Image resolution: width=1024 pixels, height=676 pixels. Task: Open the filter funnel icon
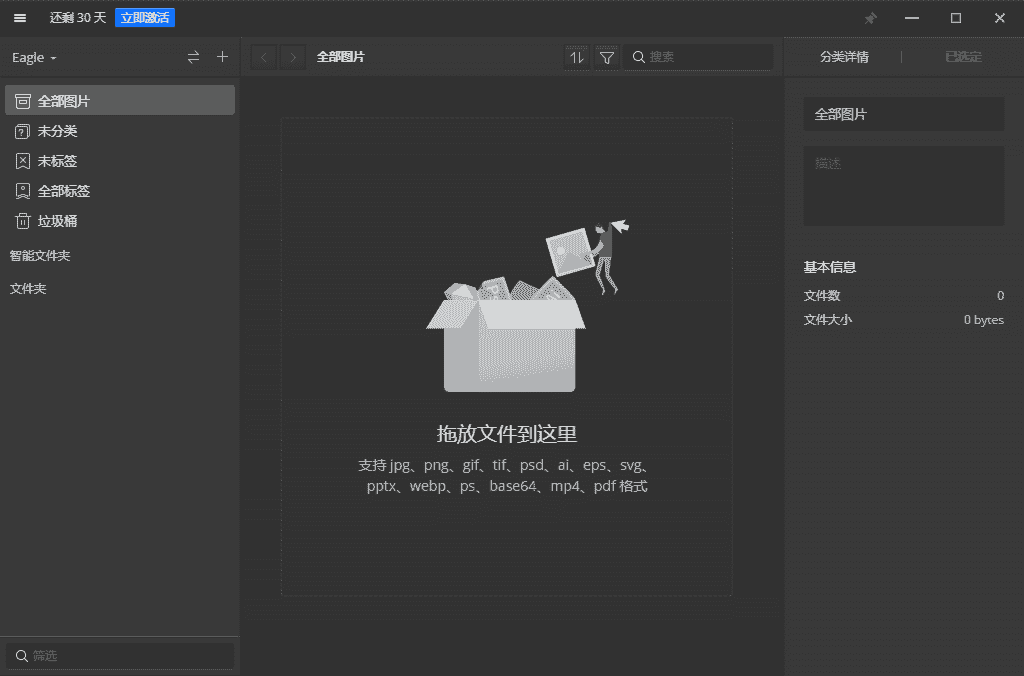coord(606,57)
